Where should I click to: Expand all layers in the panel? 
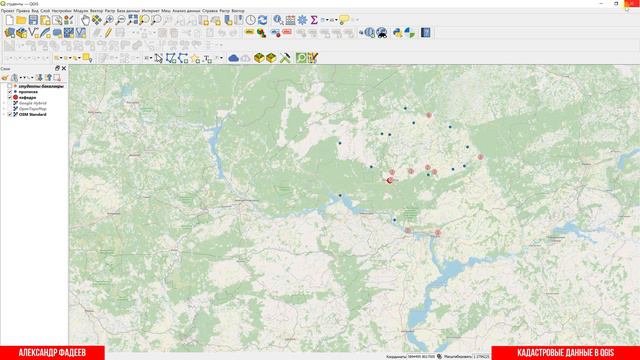[39, 78]
